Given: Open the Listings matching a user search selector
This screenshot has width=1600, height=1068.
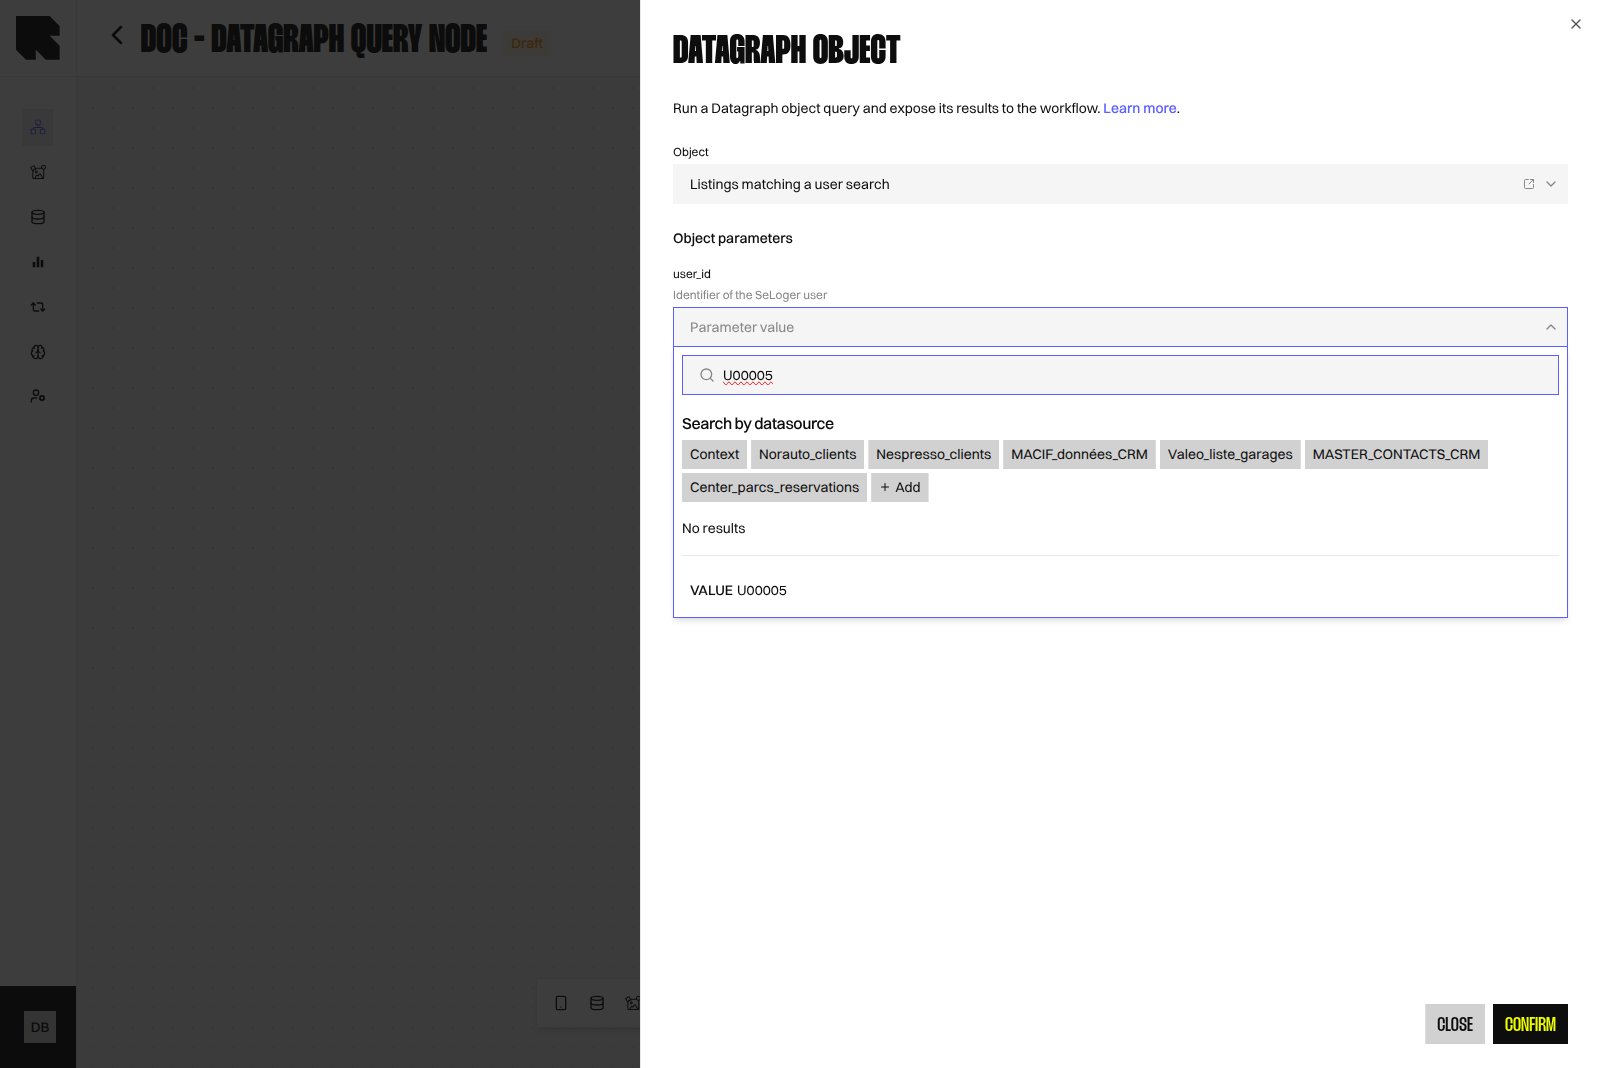Looking at the screenshot, I should point(1120,184).
